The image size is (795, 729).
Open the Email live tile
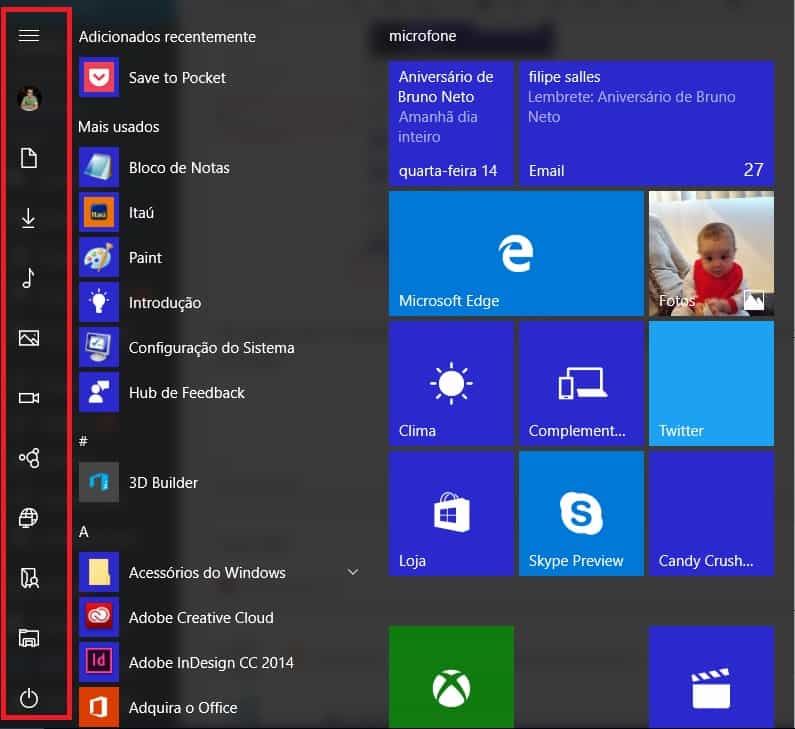coord(646,123)
